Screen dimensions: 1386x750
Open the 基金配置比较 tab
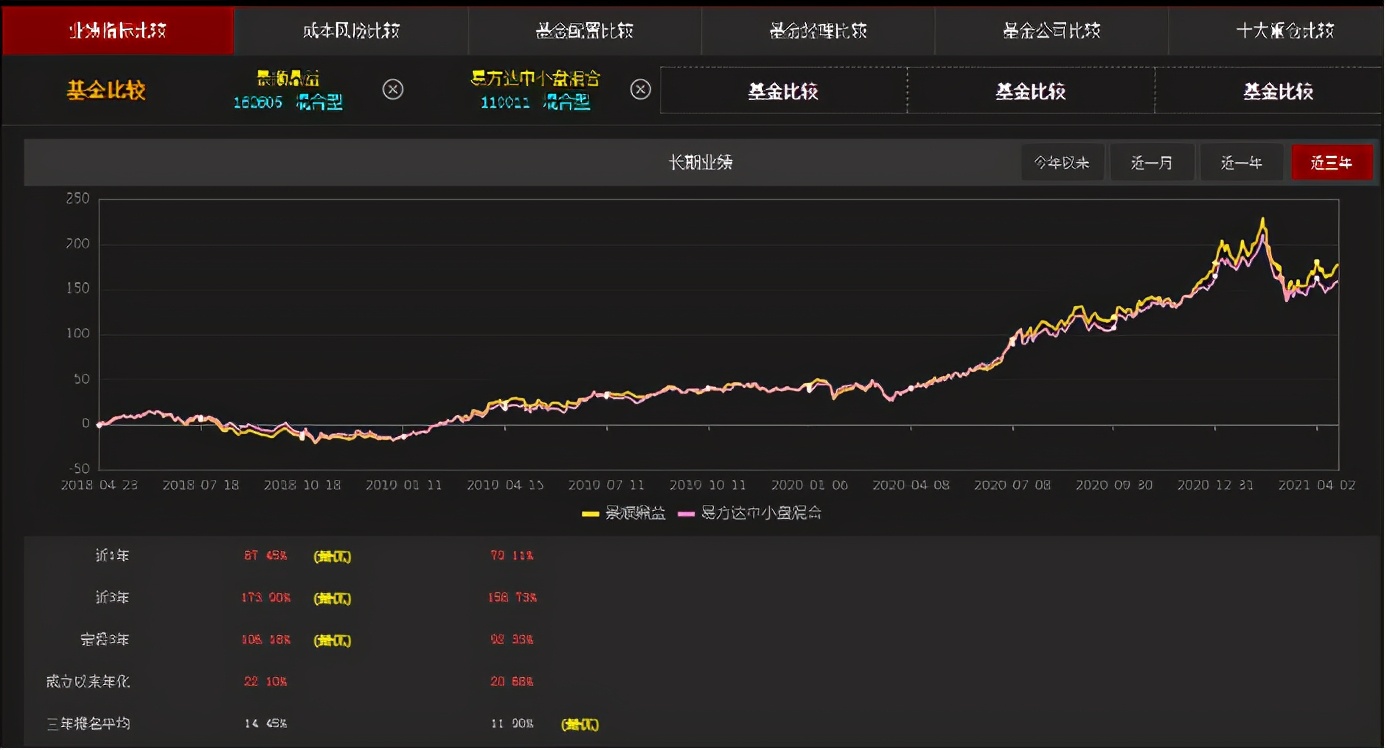tap(584, 30)
